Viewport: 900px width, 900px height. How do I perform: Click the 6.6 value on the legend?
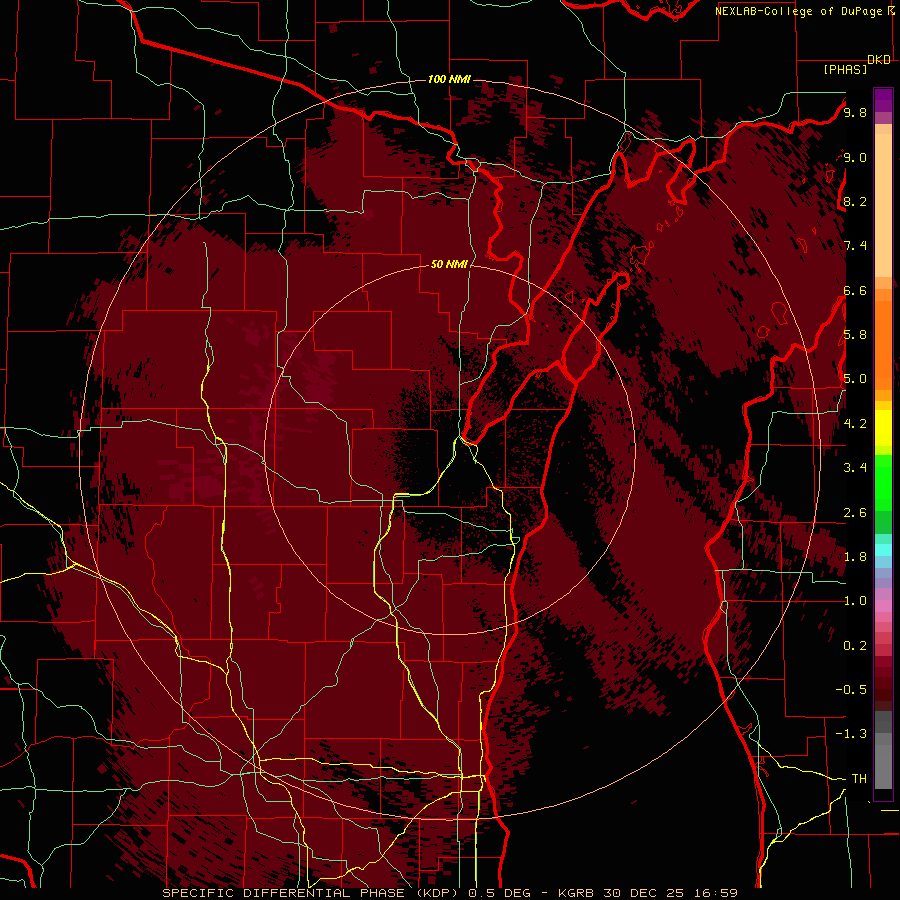pos(855,291)
